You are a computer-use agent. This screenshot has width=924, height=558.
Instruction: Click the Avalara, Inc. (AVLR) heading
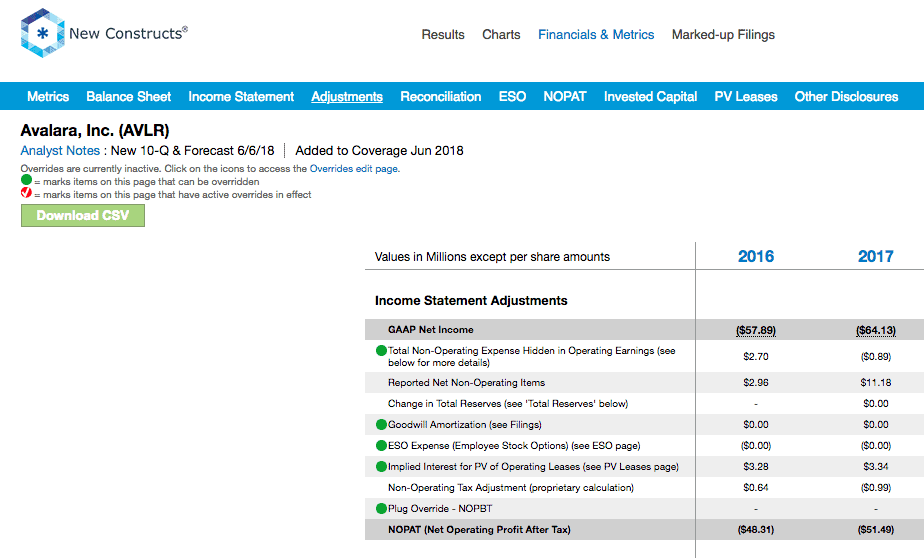coord(95,130)
